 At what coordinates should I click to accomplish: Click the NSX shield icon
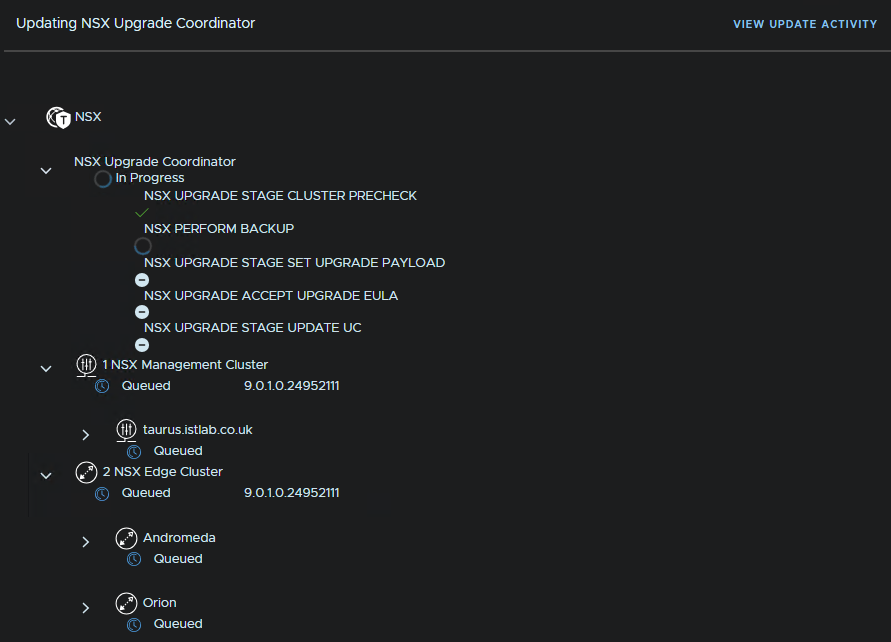59,118
